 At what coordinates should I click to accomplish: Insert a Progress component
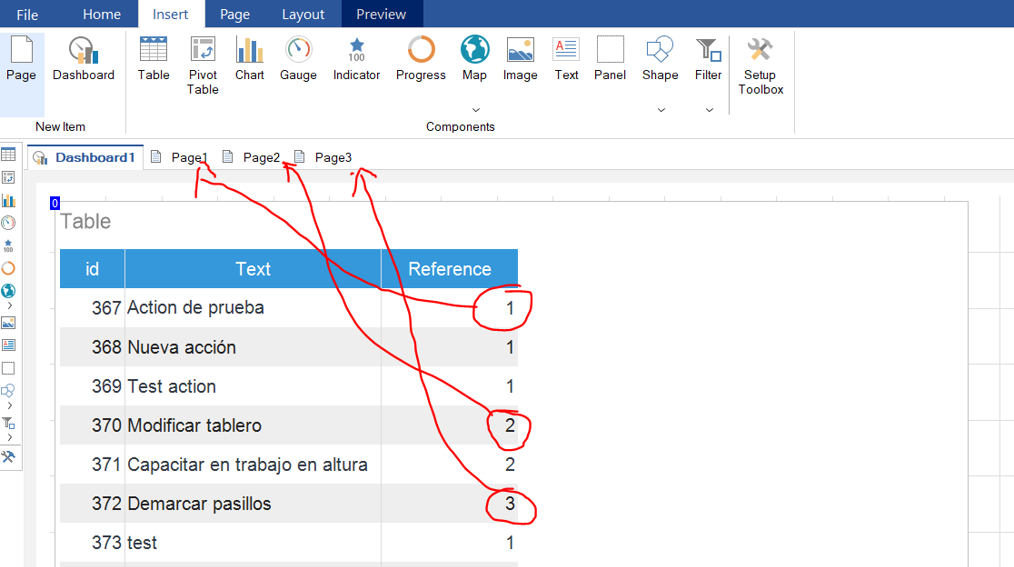click(x=421, y=59)
